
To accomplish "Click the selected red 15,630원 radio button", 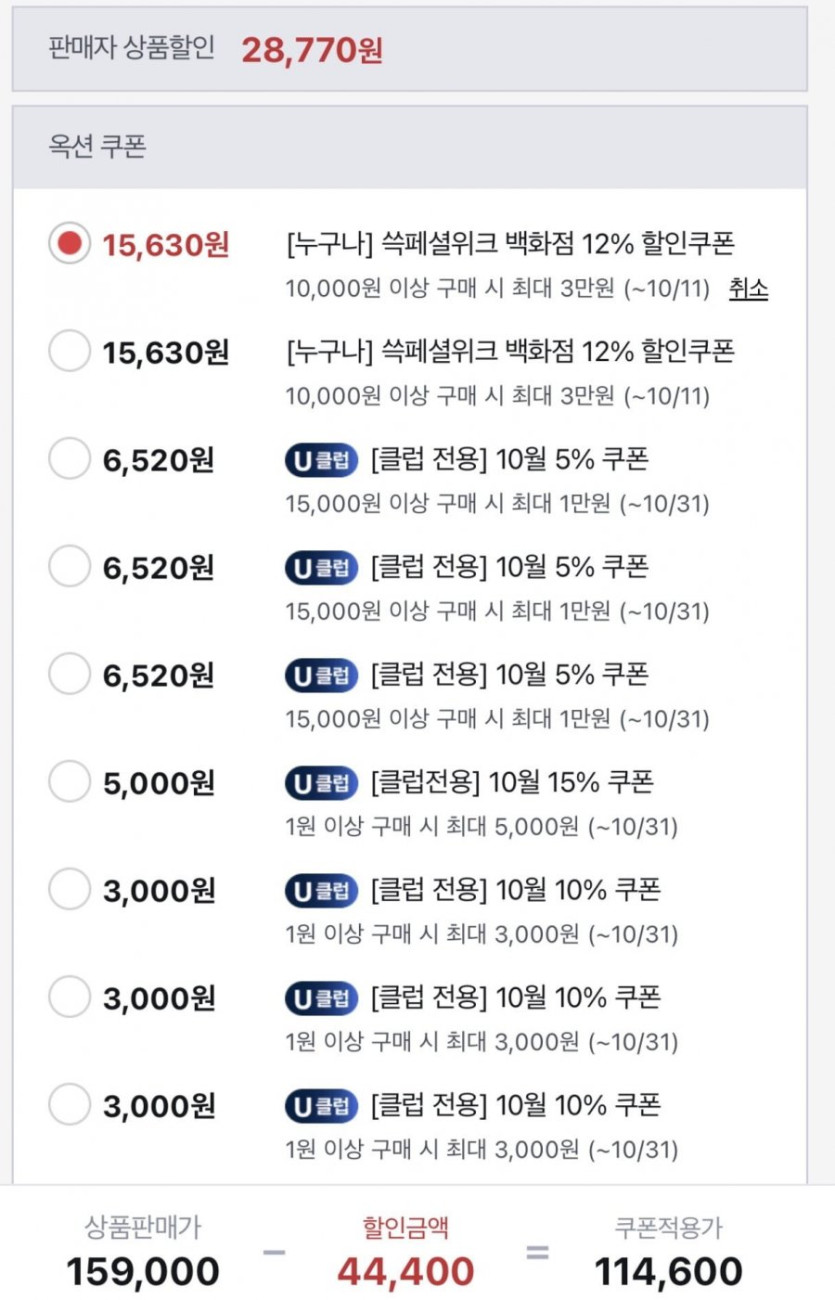I will [x=69, y=244].
